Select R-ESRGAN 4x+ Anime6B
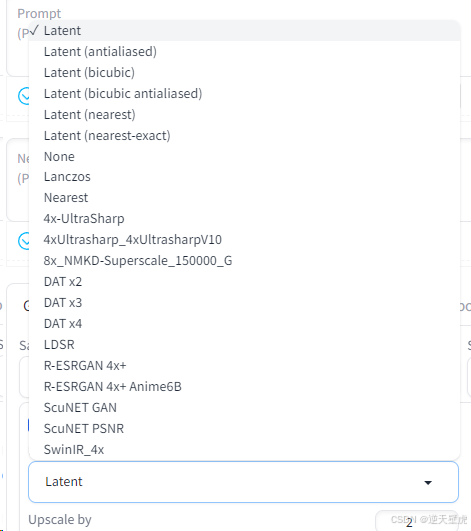The image size is (471, 531). (244, 387)
